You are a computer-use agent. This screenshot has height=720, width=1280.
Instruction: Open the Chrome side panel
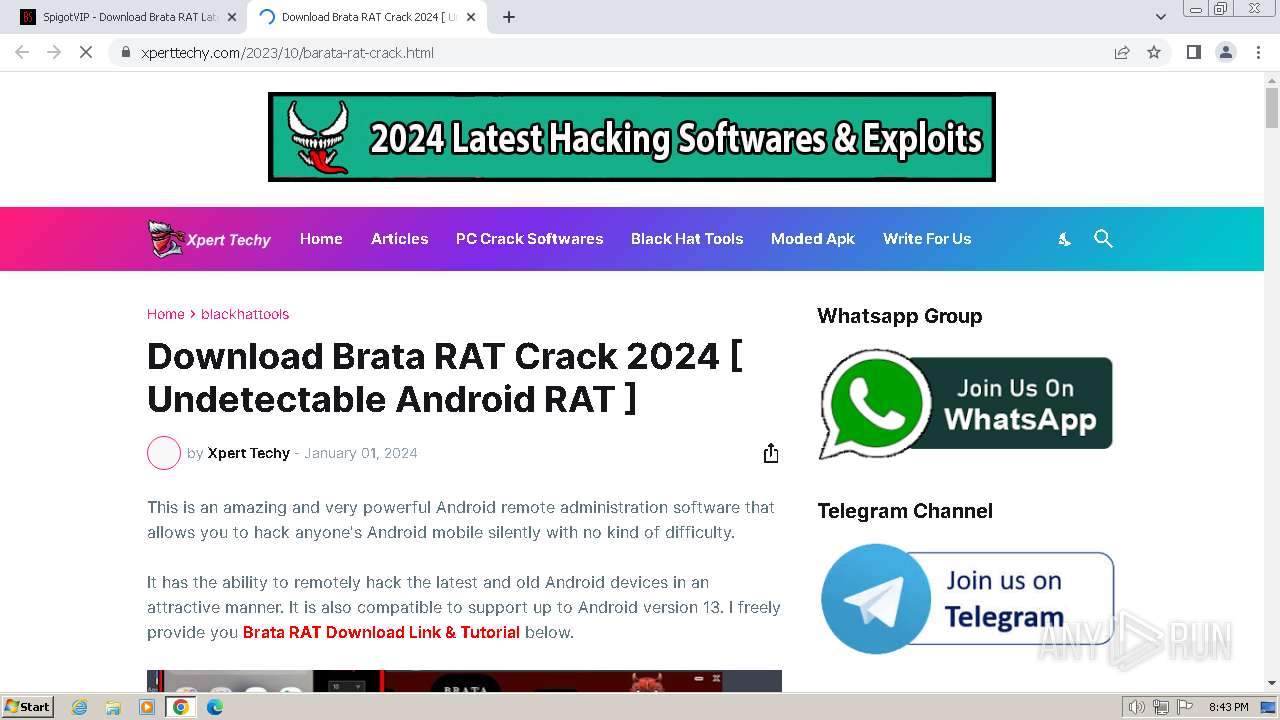click(x=1193, y=52)
